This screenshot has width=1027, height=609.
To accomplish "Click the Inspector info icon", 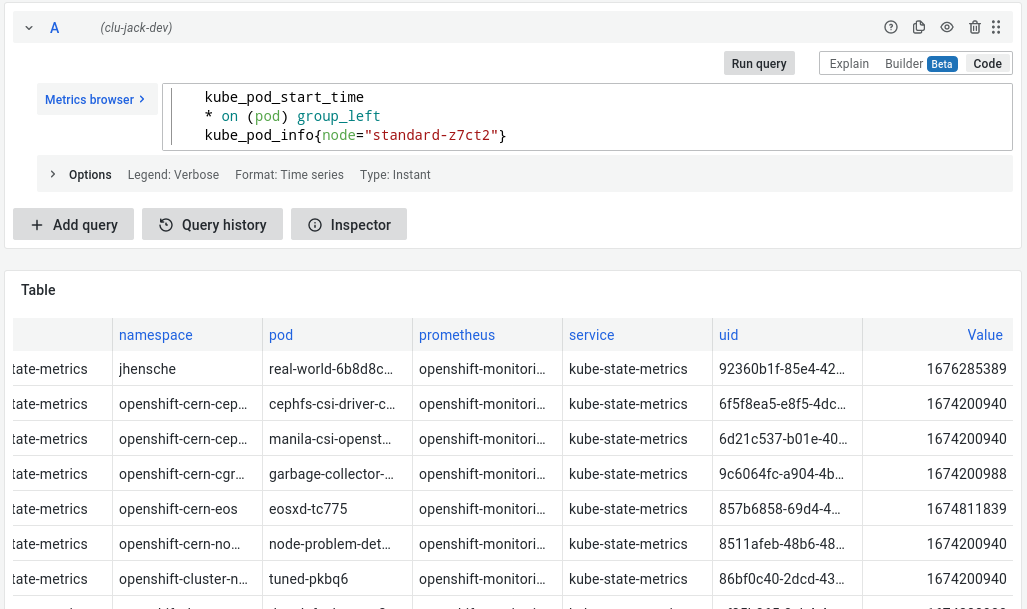I will (315, 225).
